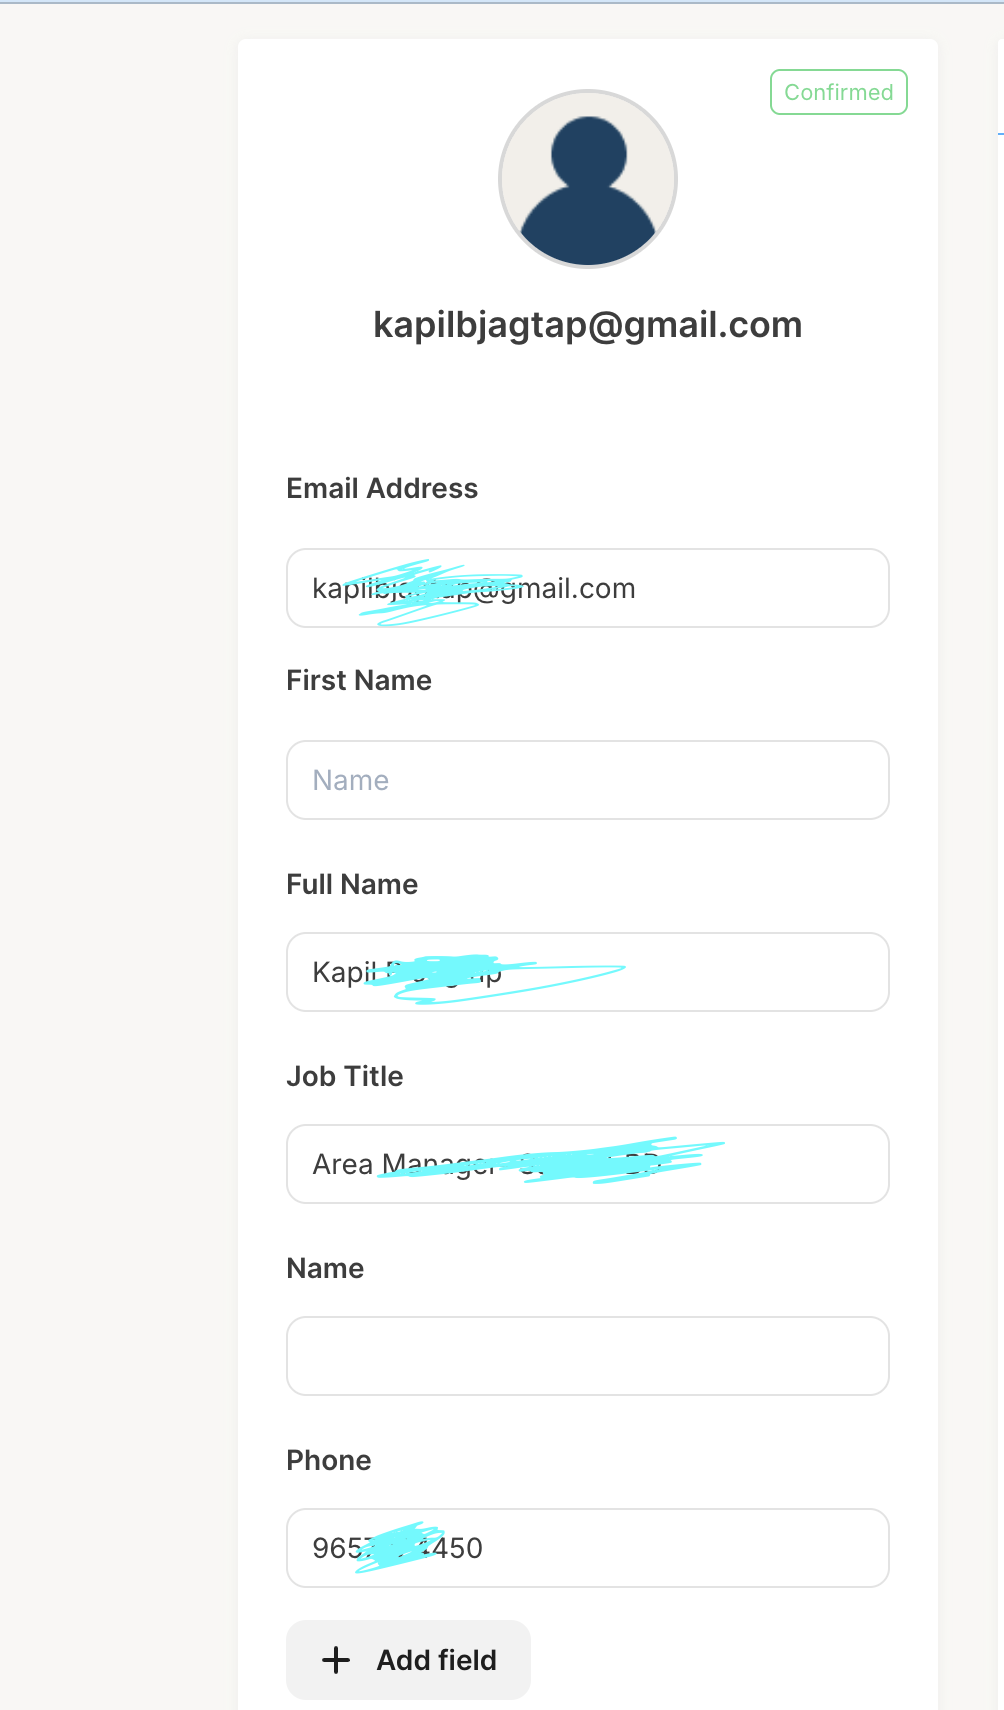Click the Confirmed status badge

(x=839, y=92)
